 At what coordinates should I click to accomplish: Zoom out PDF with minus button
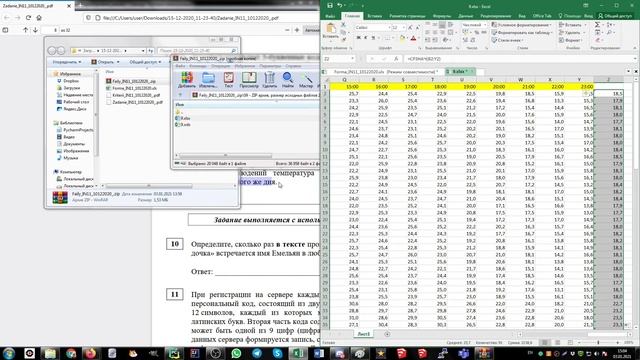(287, 30)
